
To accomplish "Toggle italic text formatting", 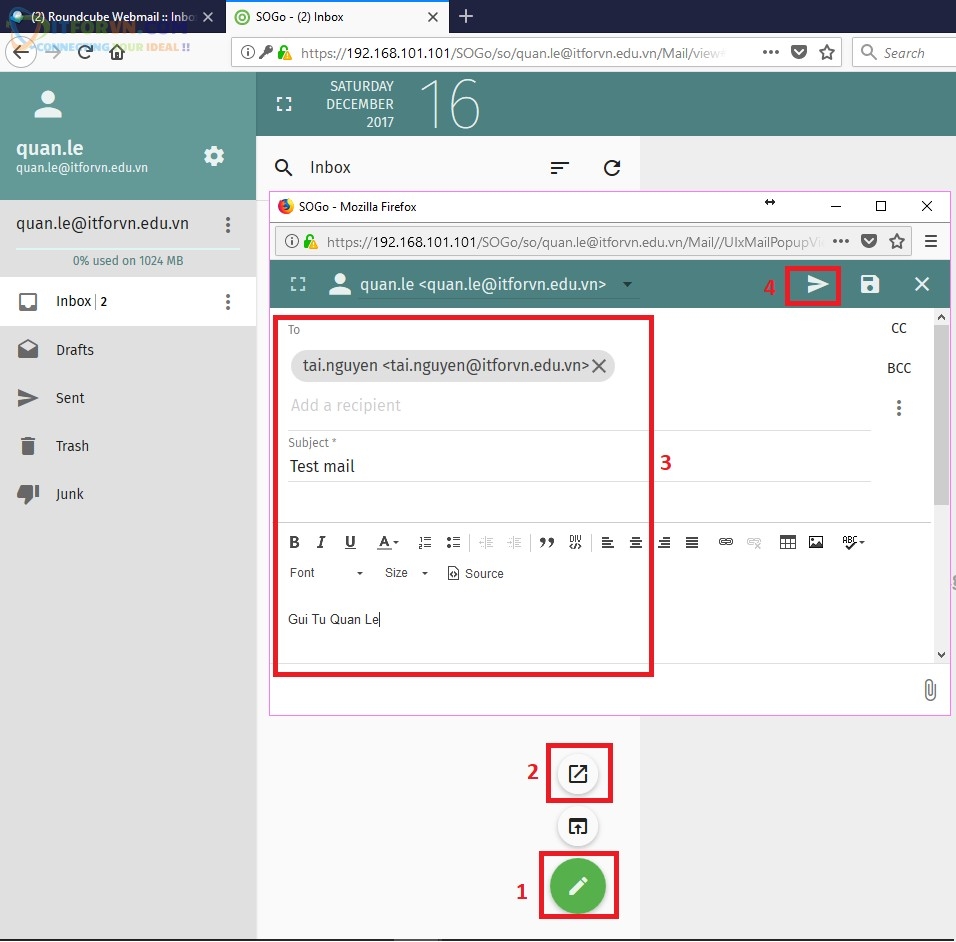I will [x=321, y=542].
